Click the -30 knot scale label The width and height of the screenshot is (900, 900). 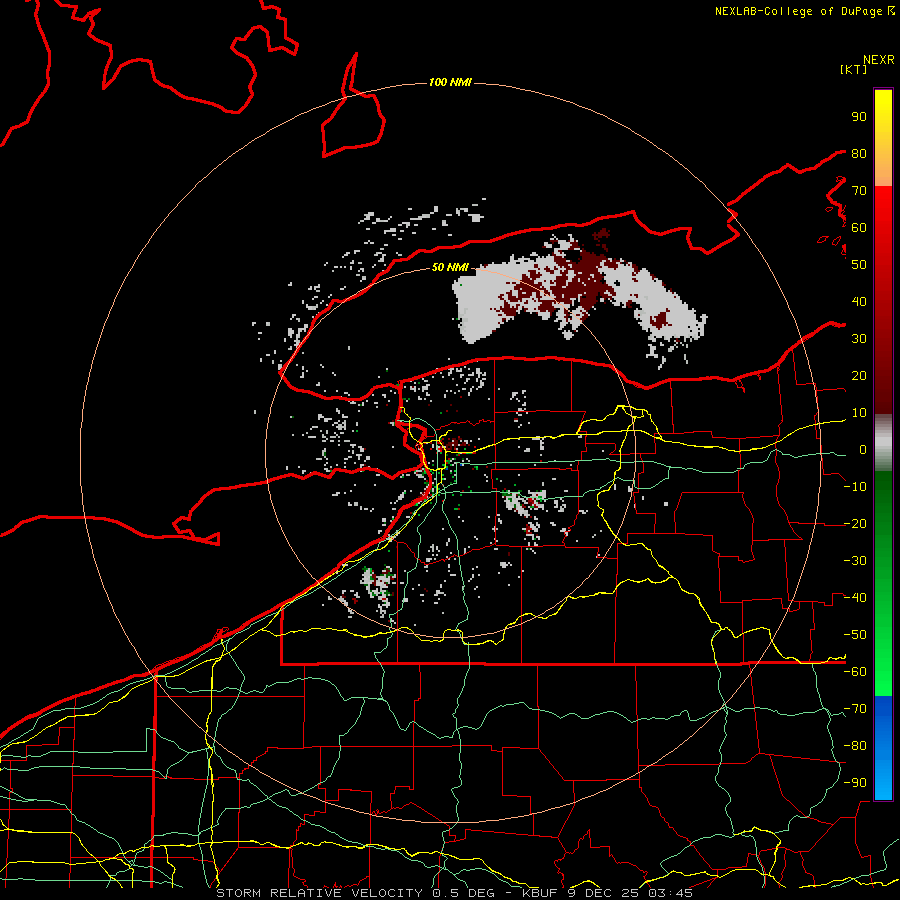[855, 561]
